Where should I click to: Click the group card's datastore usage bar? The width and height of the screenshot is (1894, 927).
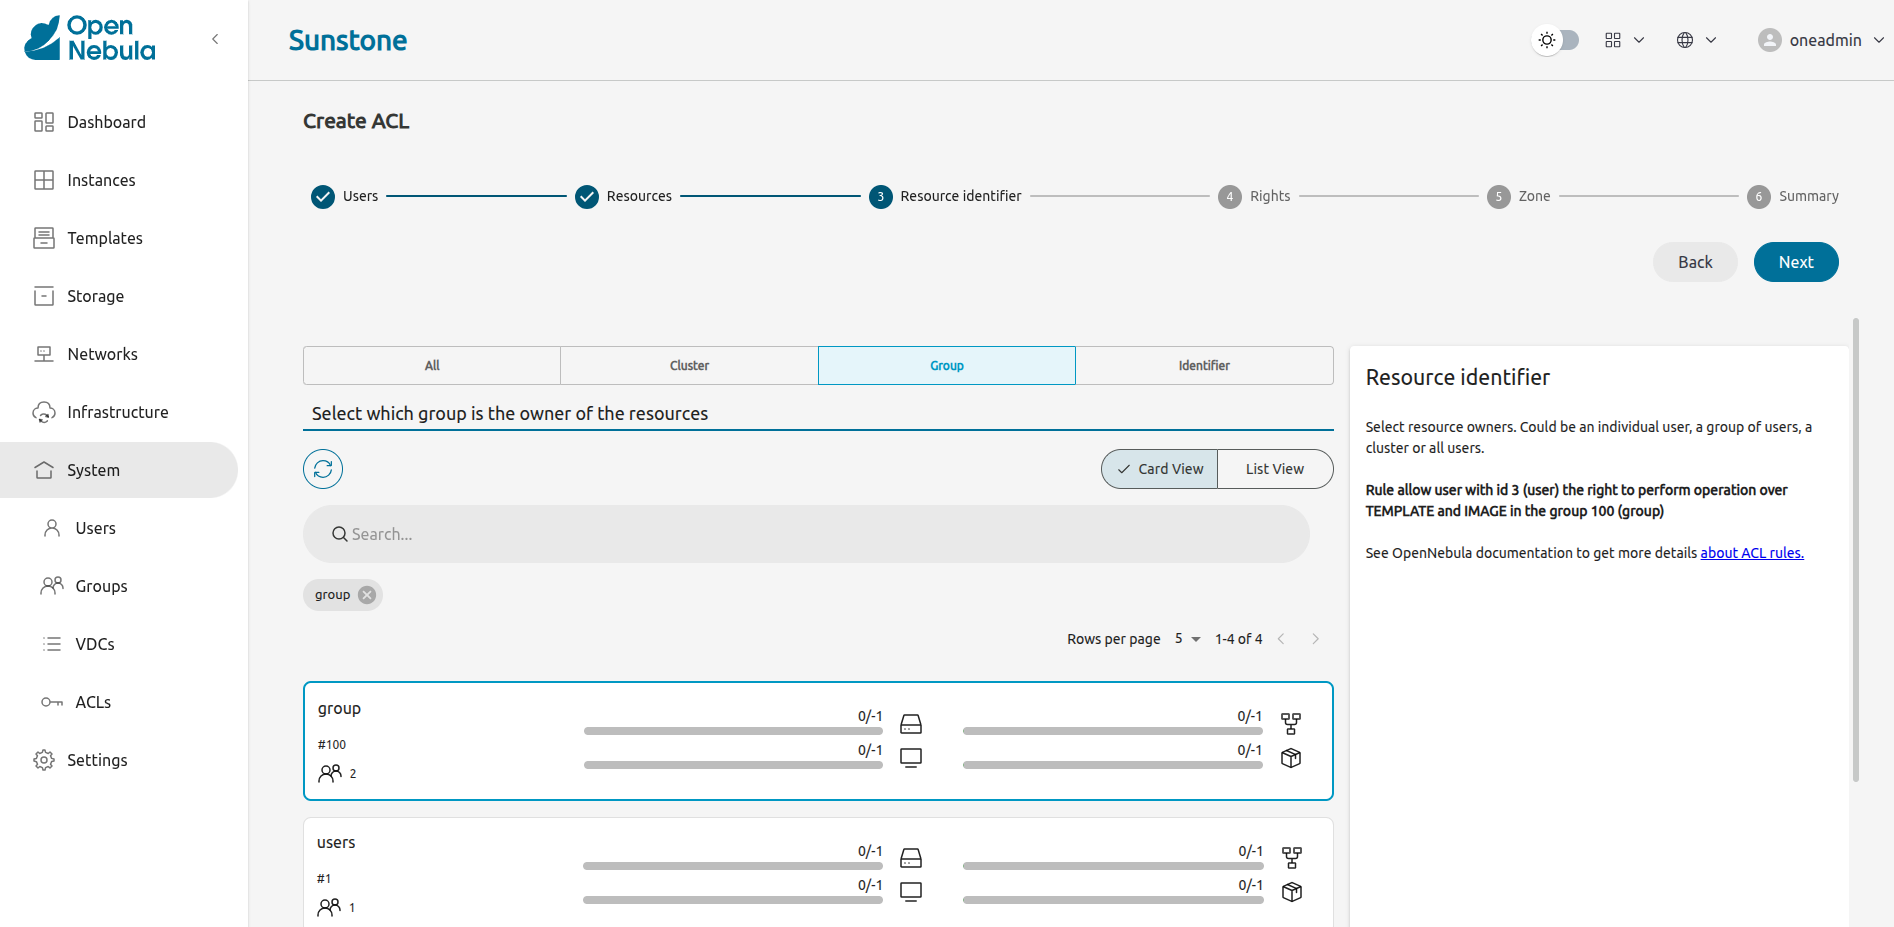pos(733,730)
